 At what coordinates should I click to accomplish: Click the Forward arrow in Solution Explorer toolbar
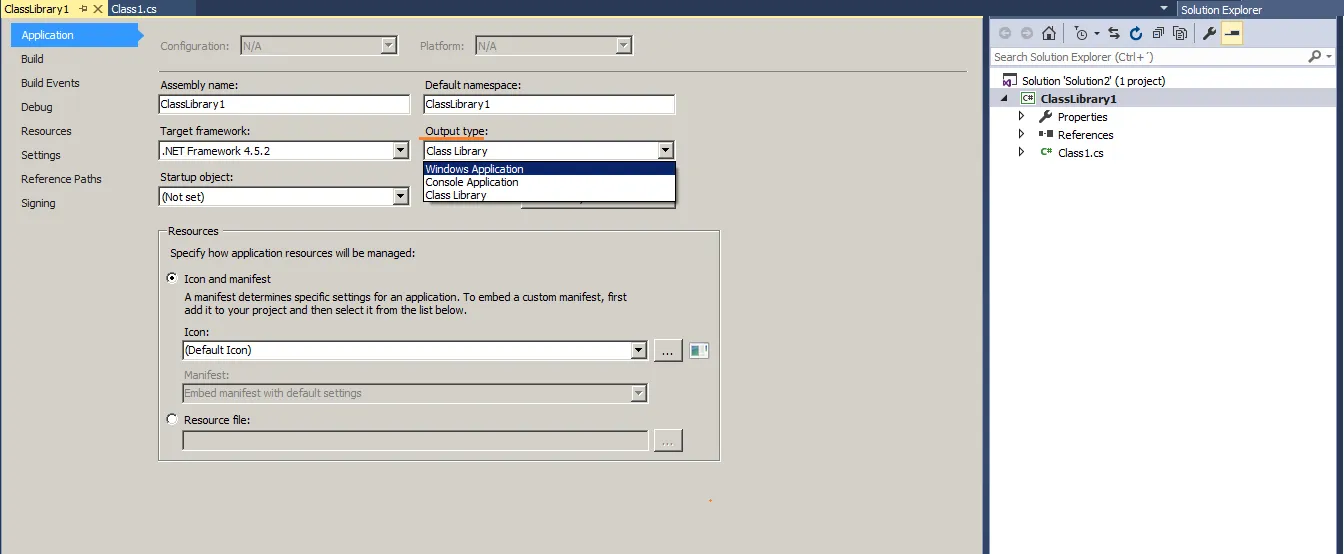1026,33
